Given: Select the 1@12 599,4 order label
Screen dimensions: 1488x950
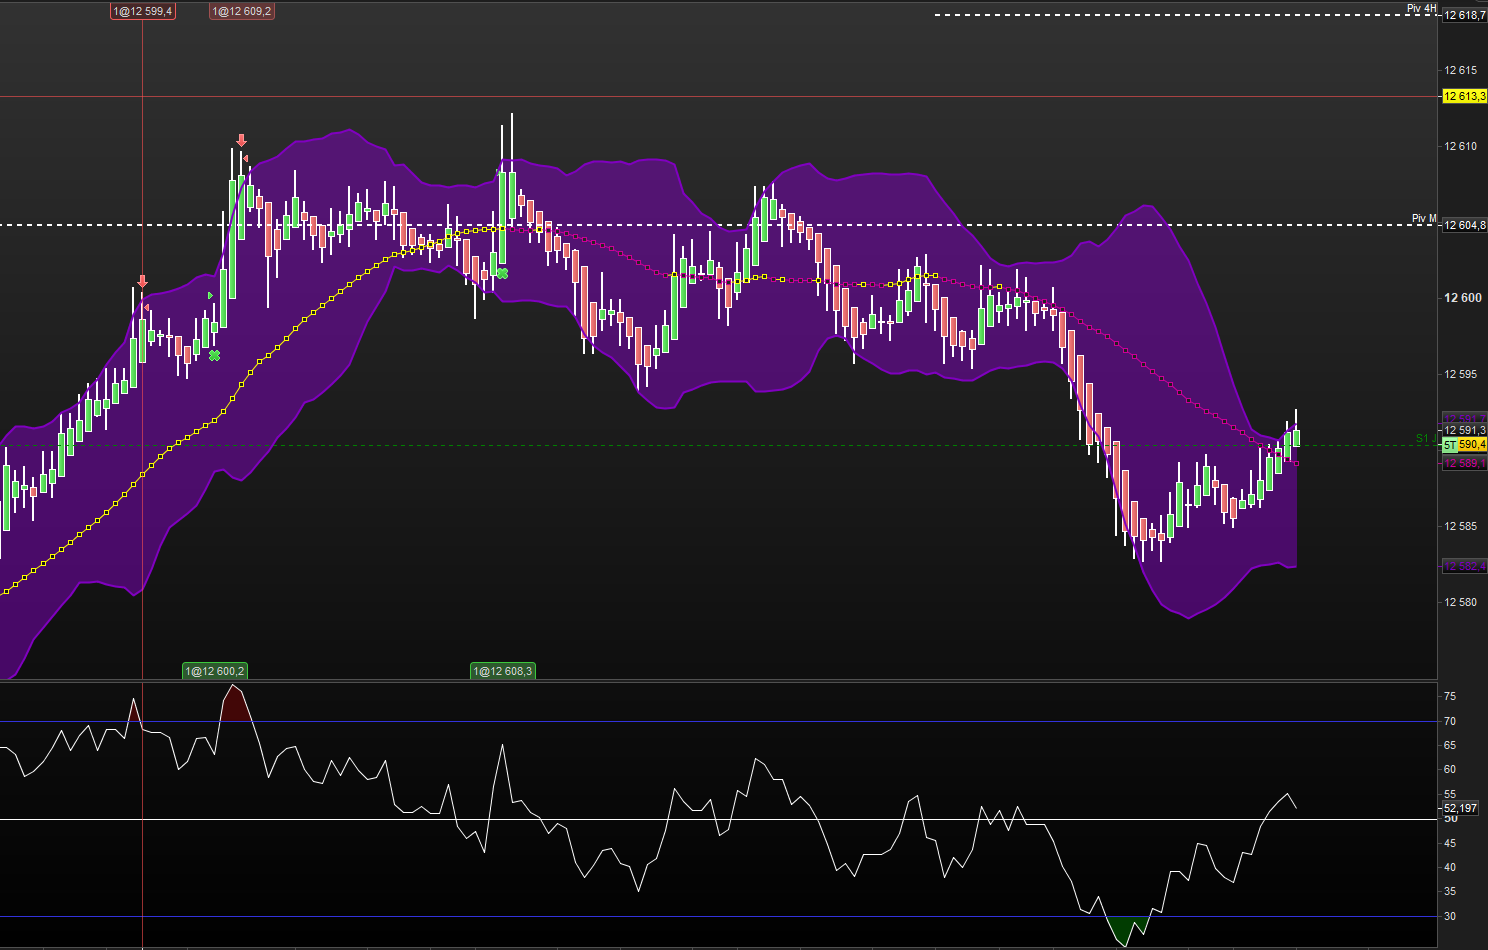Looking at the screenshot, I should tap(142, 11).
